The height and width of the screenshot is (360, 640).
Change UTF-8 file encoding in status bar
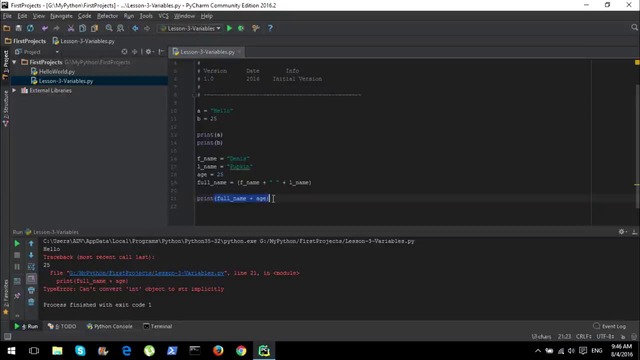point(605,337)
